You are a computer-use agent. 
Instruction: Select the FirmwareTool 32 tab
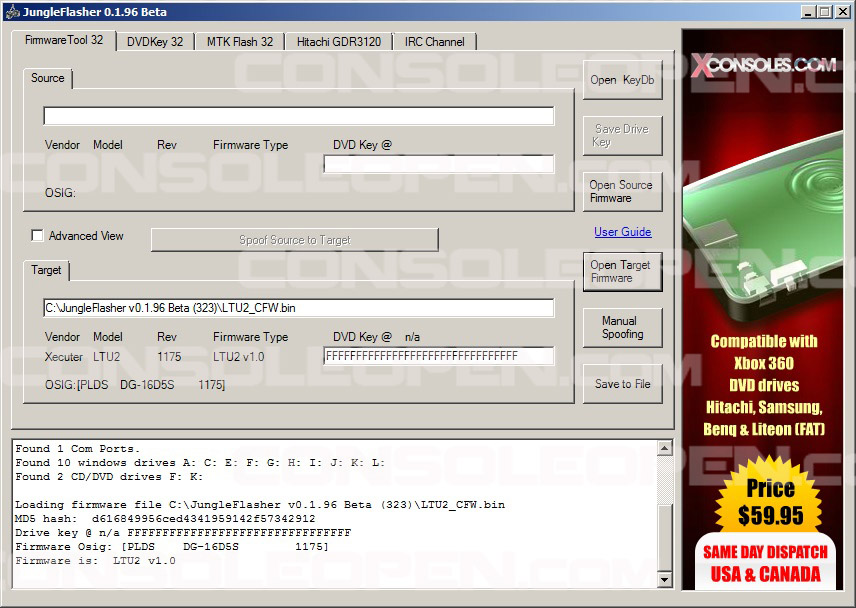coord(64,40)
